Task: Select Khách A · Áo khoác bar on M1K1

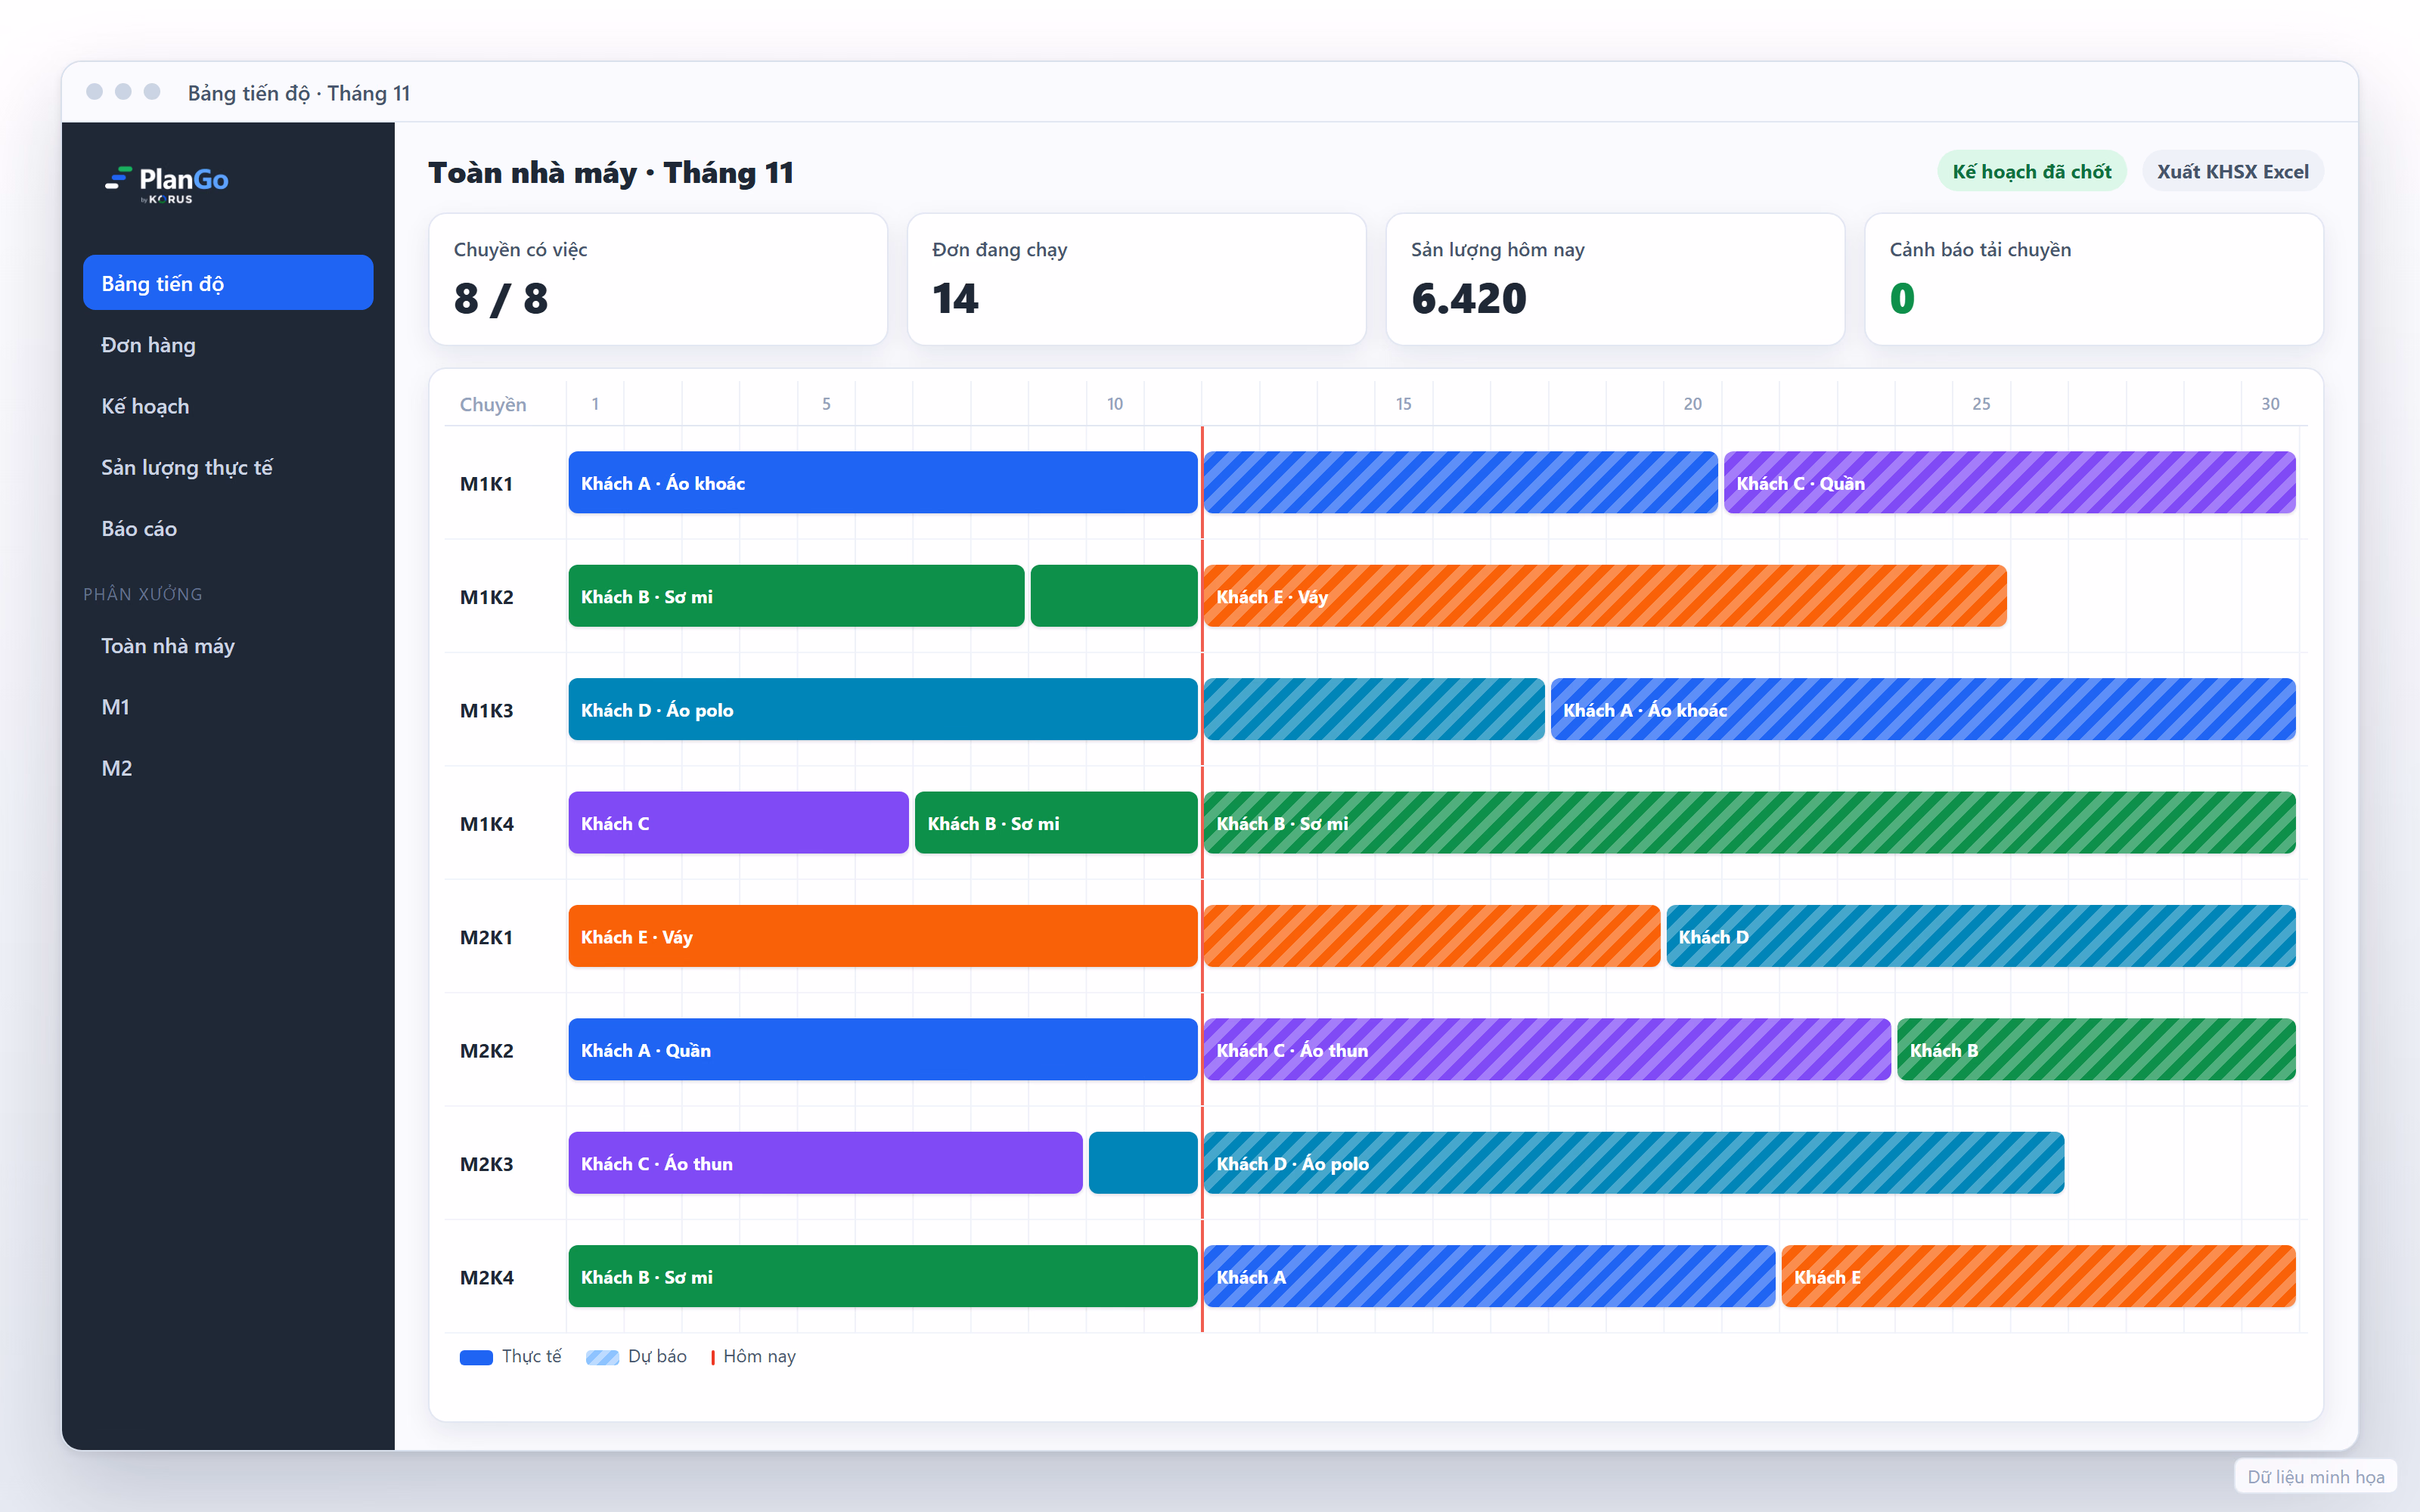Action: (x=883, y=483)
